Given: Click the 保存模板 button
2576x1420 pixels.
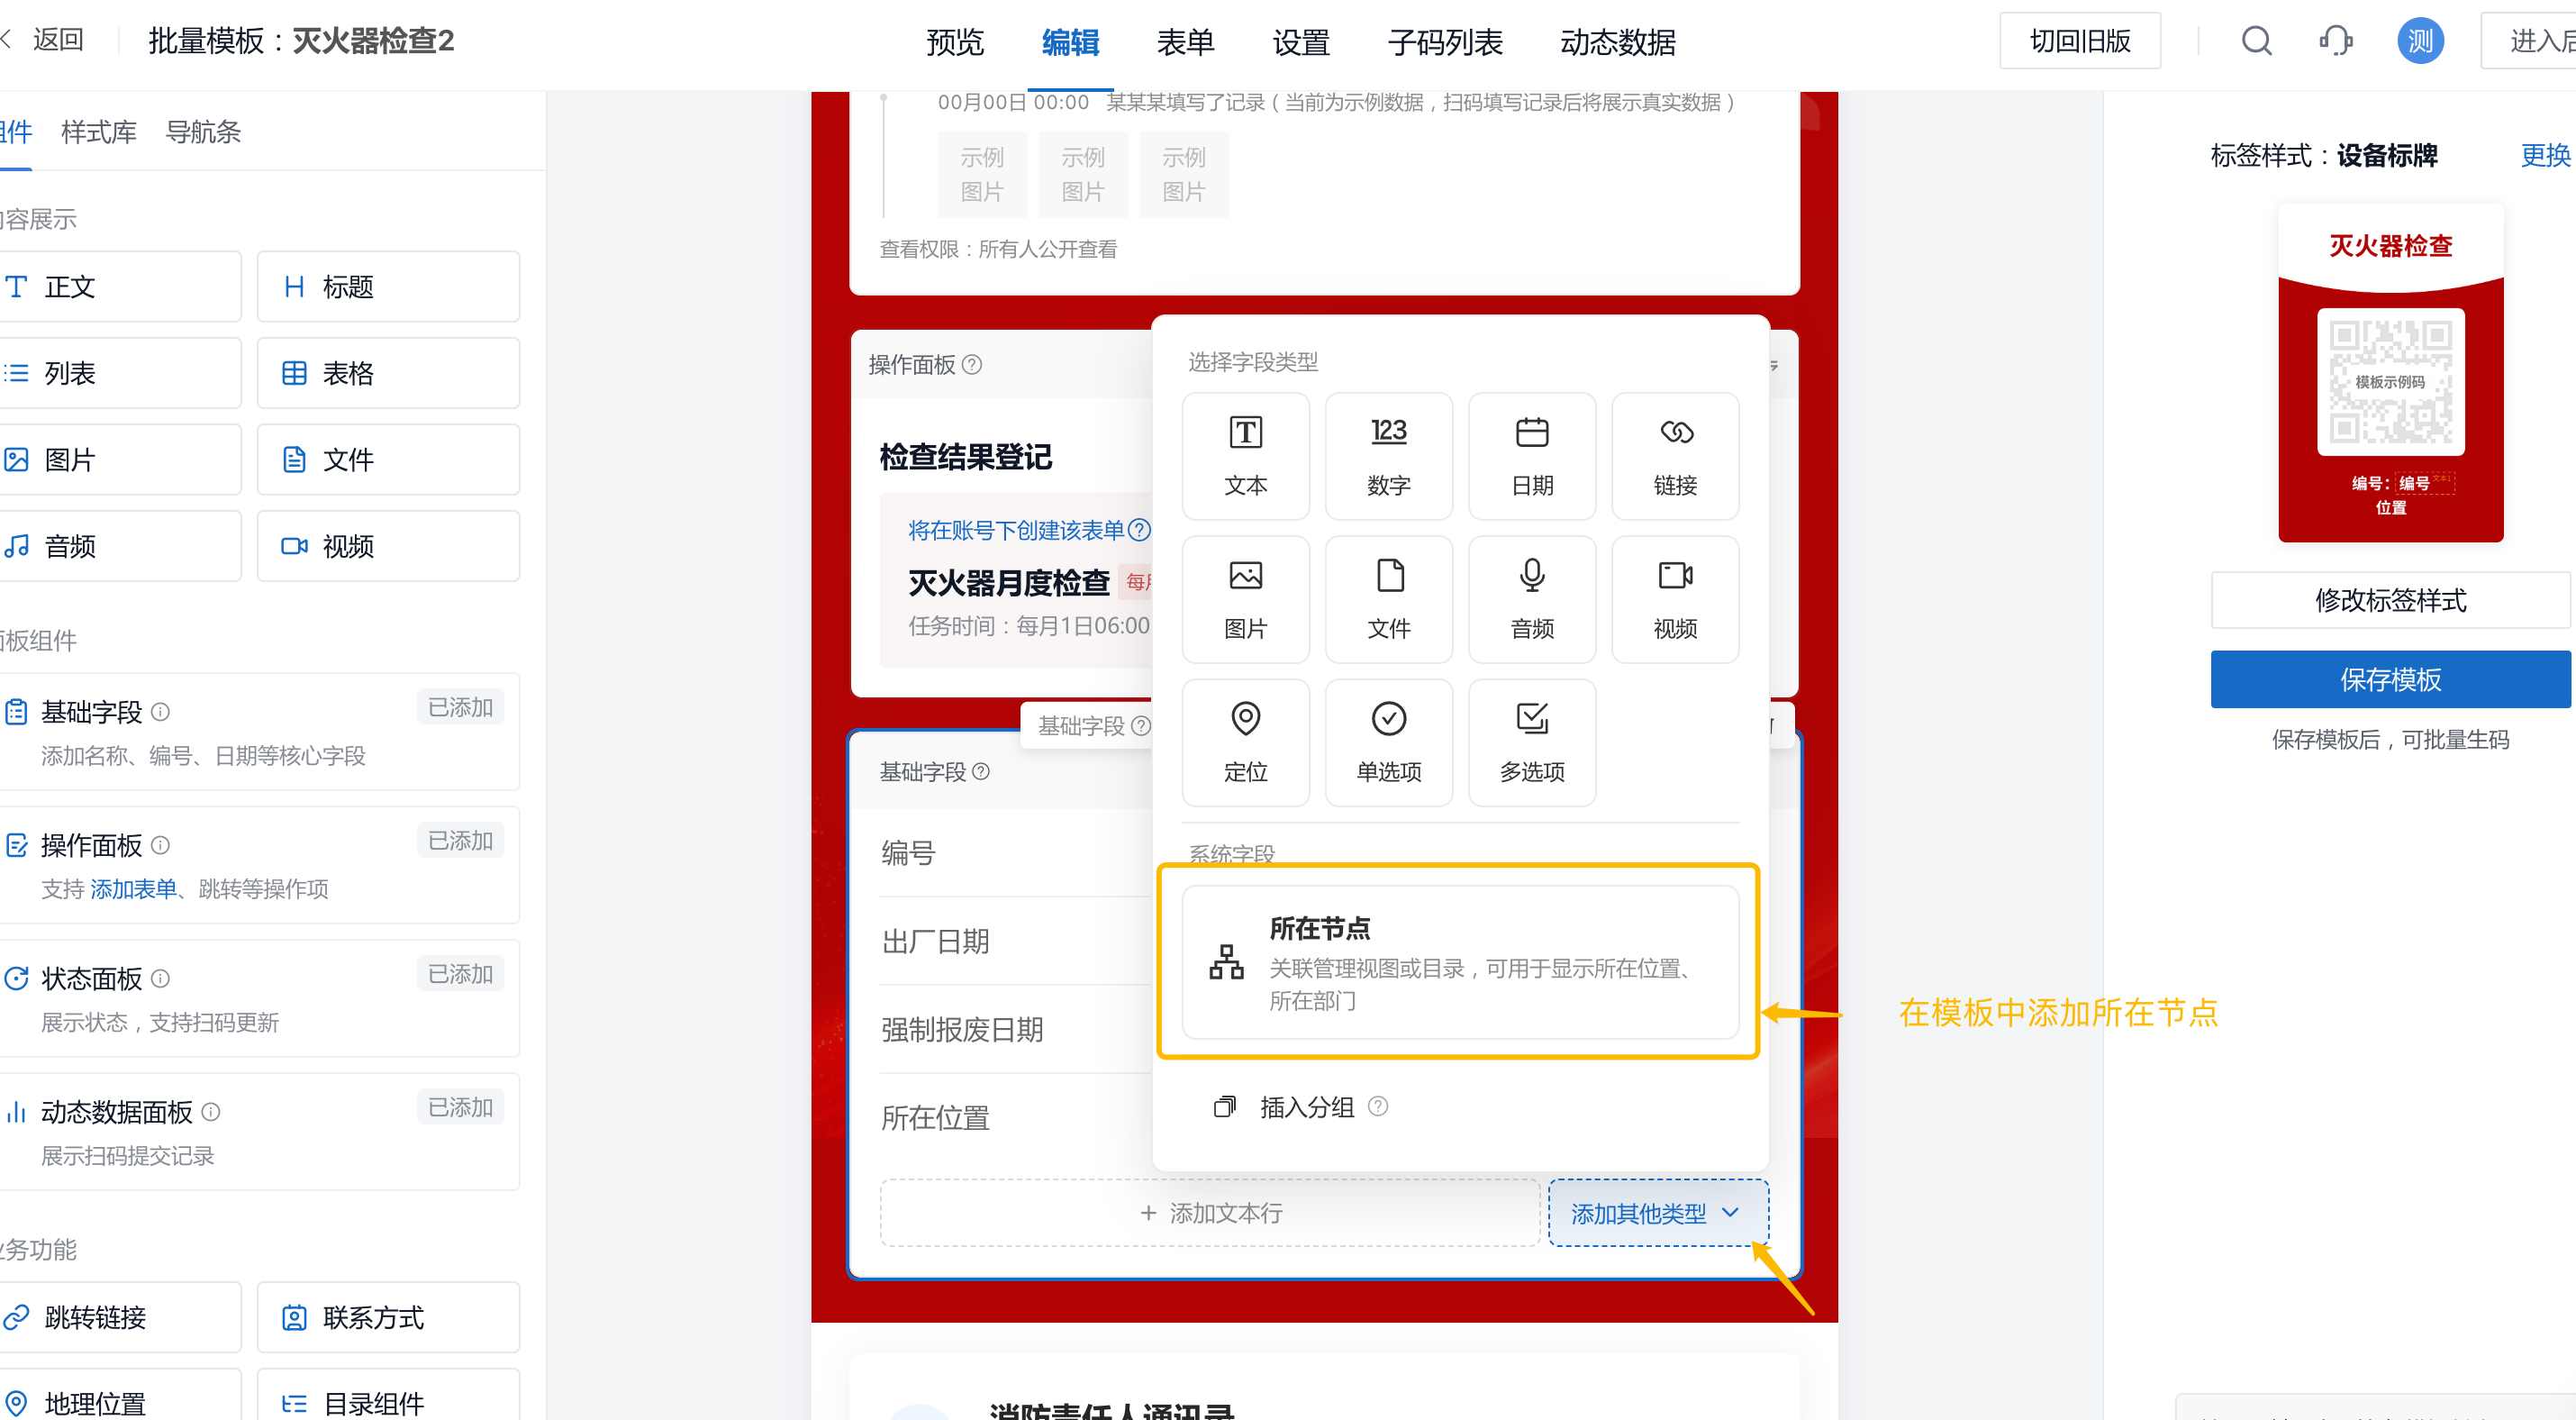Looking at the screenshot, I should (2390, 680).
